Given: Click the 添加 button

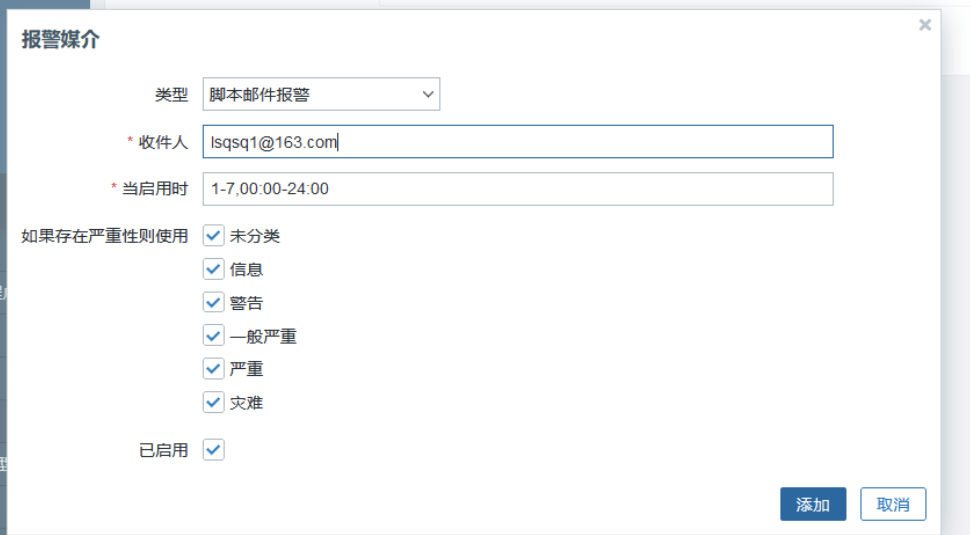Looking at the screenshot, I should [813, 504].
